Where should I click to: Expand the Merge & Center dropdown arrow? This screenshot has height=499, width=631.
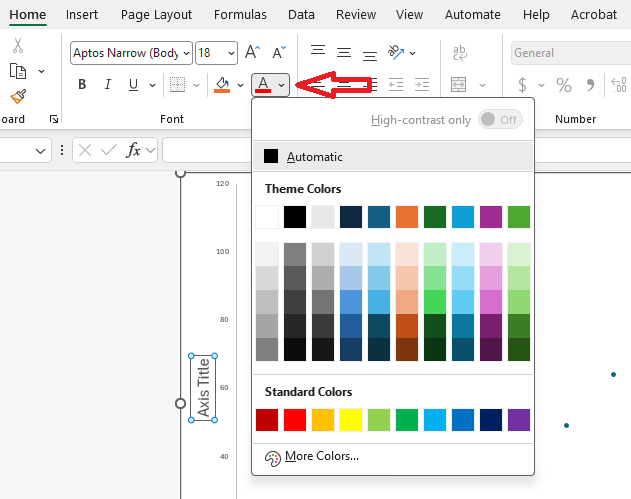pyautogui.click(x=483, y=85)
